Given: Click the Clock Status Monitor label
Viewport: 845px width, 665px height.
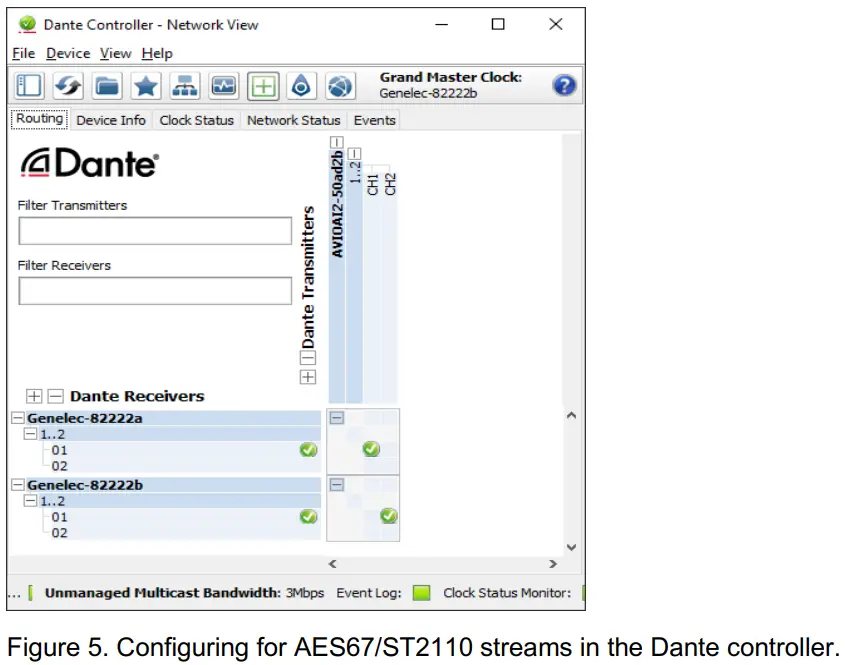Looking at the screenshot, I should [x=507, y=593].
